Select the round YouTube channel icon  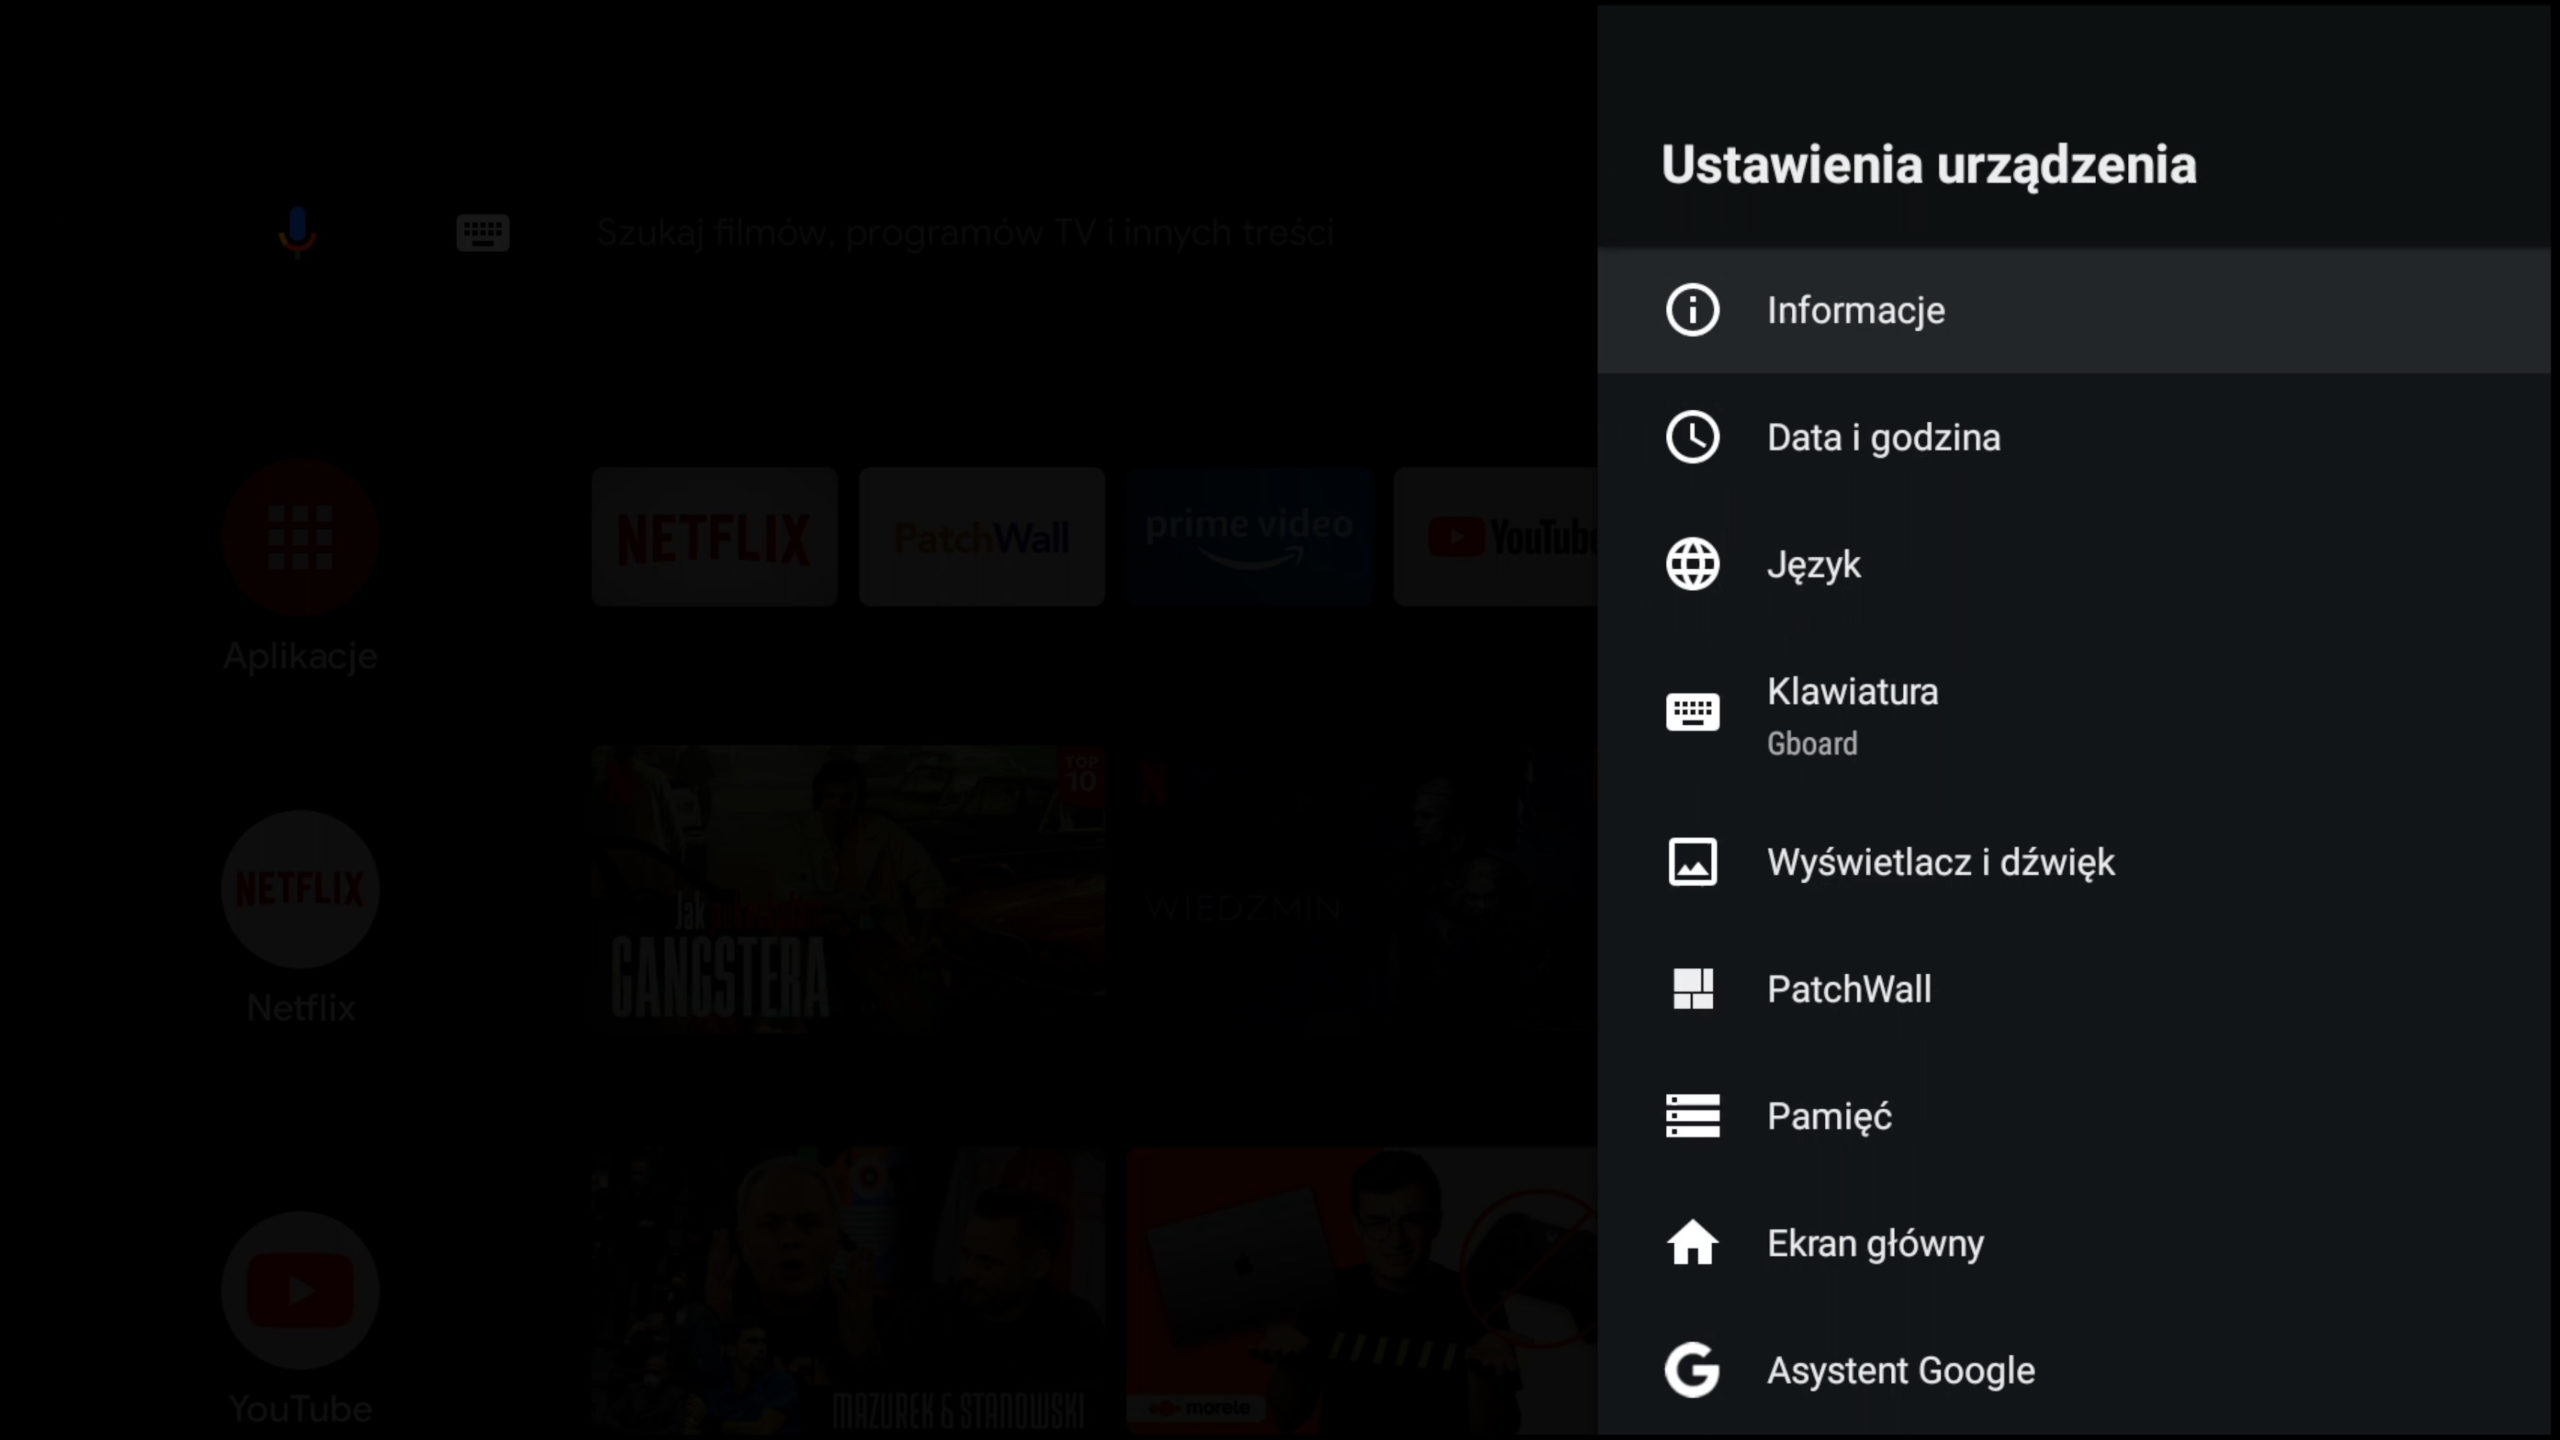[300, 1290]
